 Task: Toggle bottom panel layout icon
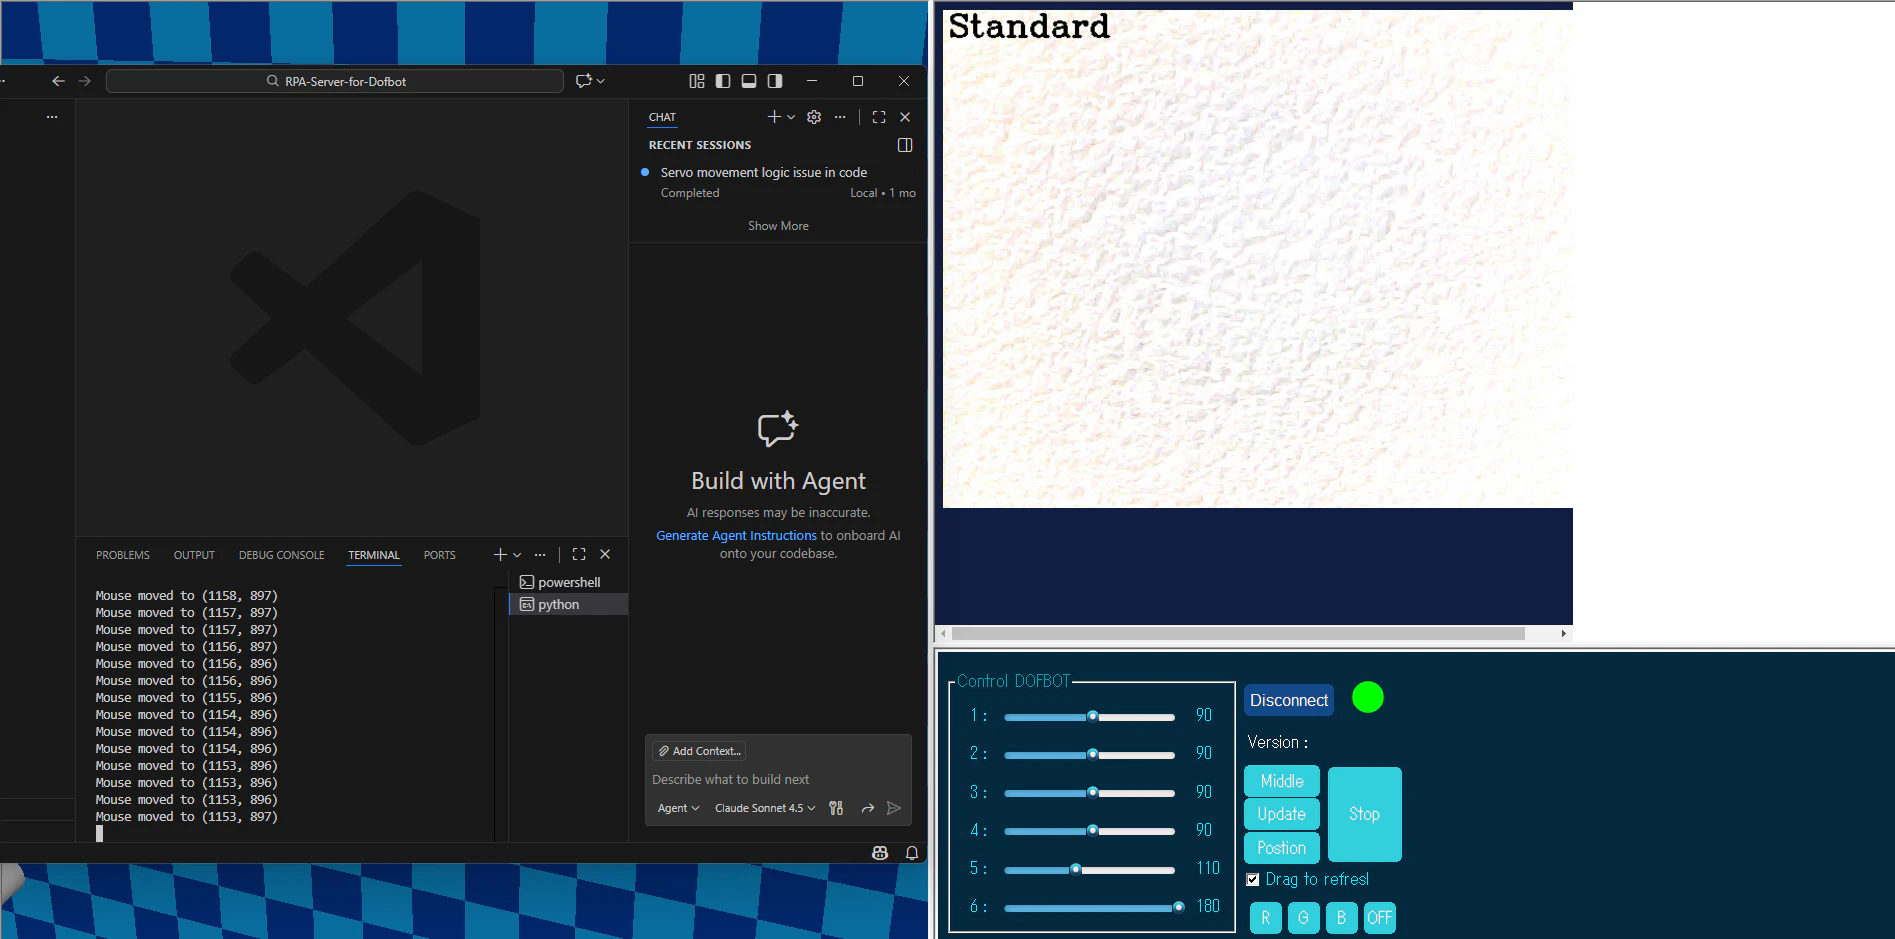pyautogui.click(x=749, y=81)
